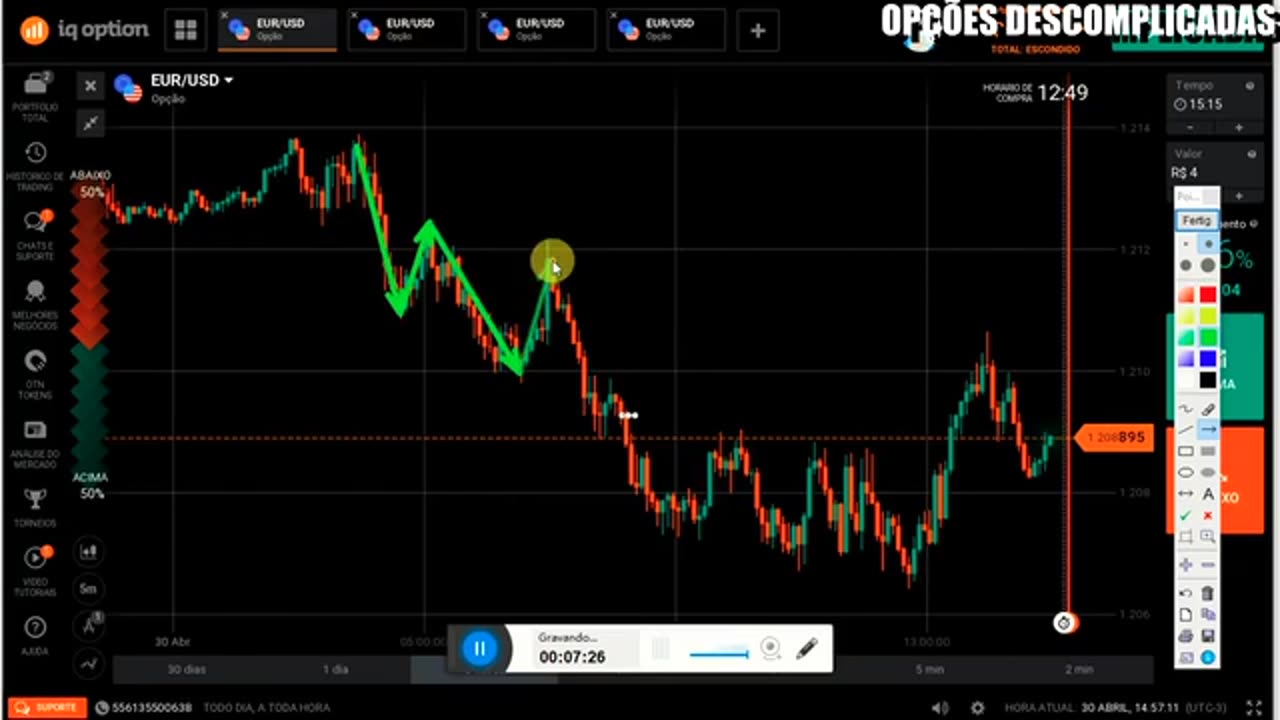Image resolution: width=1280 pixels, height=720 pixels.
Task: Select the highlighter marker tool
Action: [x=1208, y=409]
